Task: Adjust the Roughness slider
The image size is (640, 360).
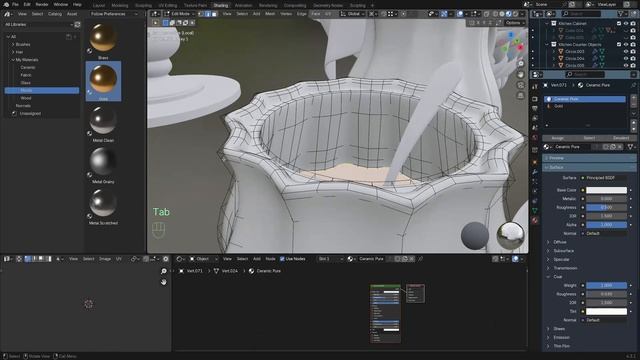Action: [x=606, y=207]
